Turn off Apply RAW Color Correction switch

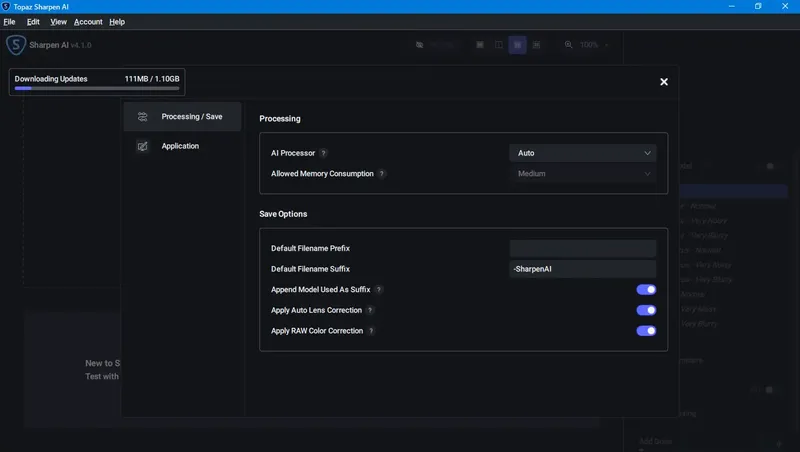coord(646,331)
